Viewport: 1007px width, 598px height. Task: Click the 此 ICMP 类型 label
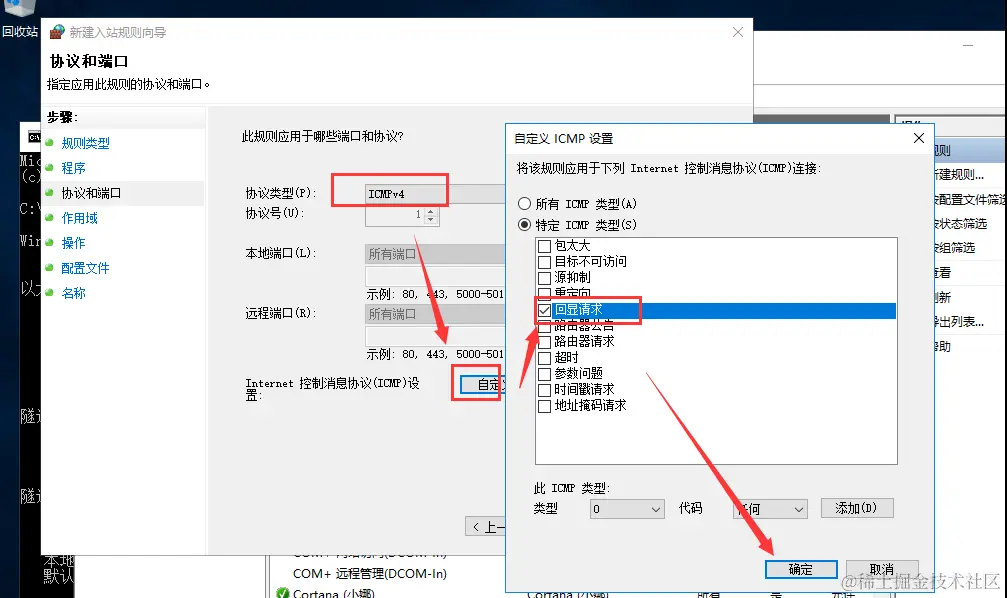pos(572,488)
